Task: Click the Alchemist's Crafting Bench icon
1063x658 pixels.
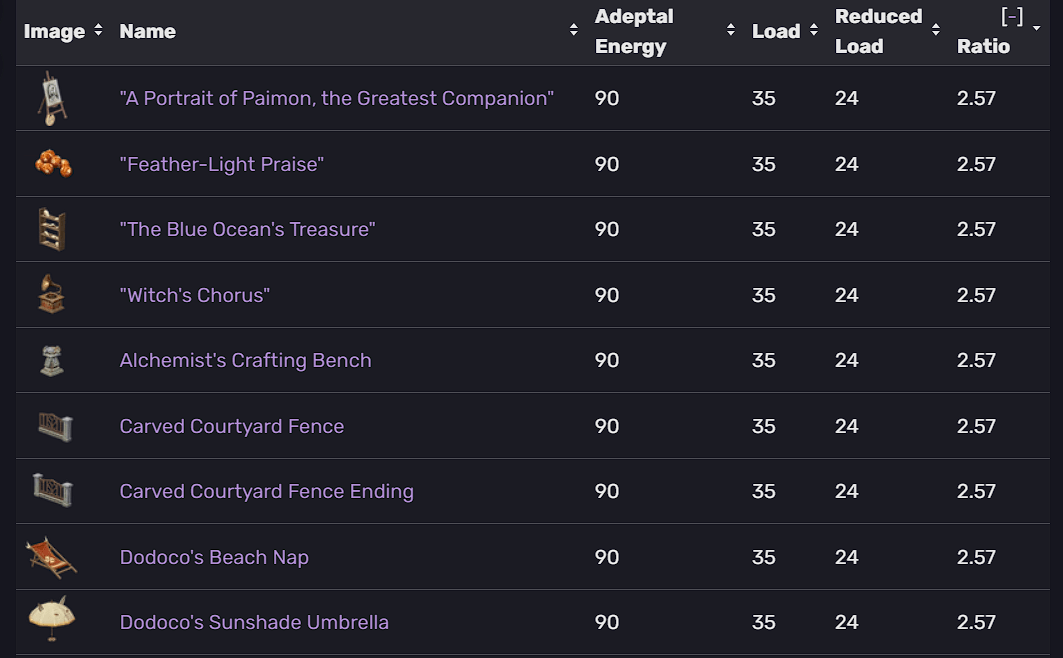Action: point(51,360)
